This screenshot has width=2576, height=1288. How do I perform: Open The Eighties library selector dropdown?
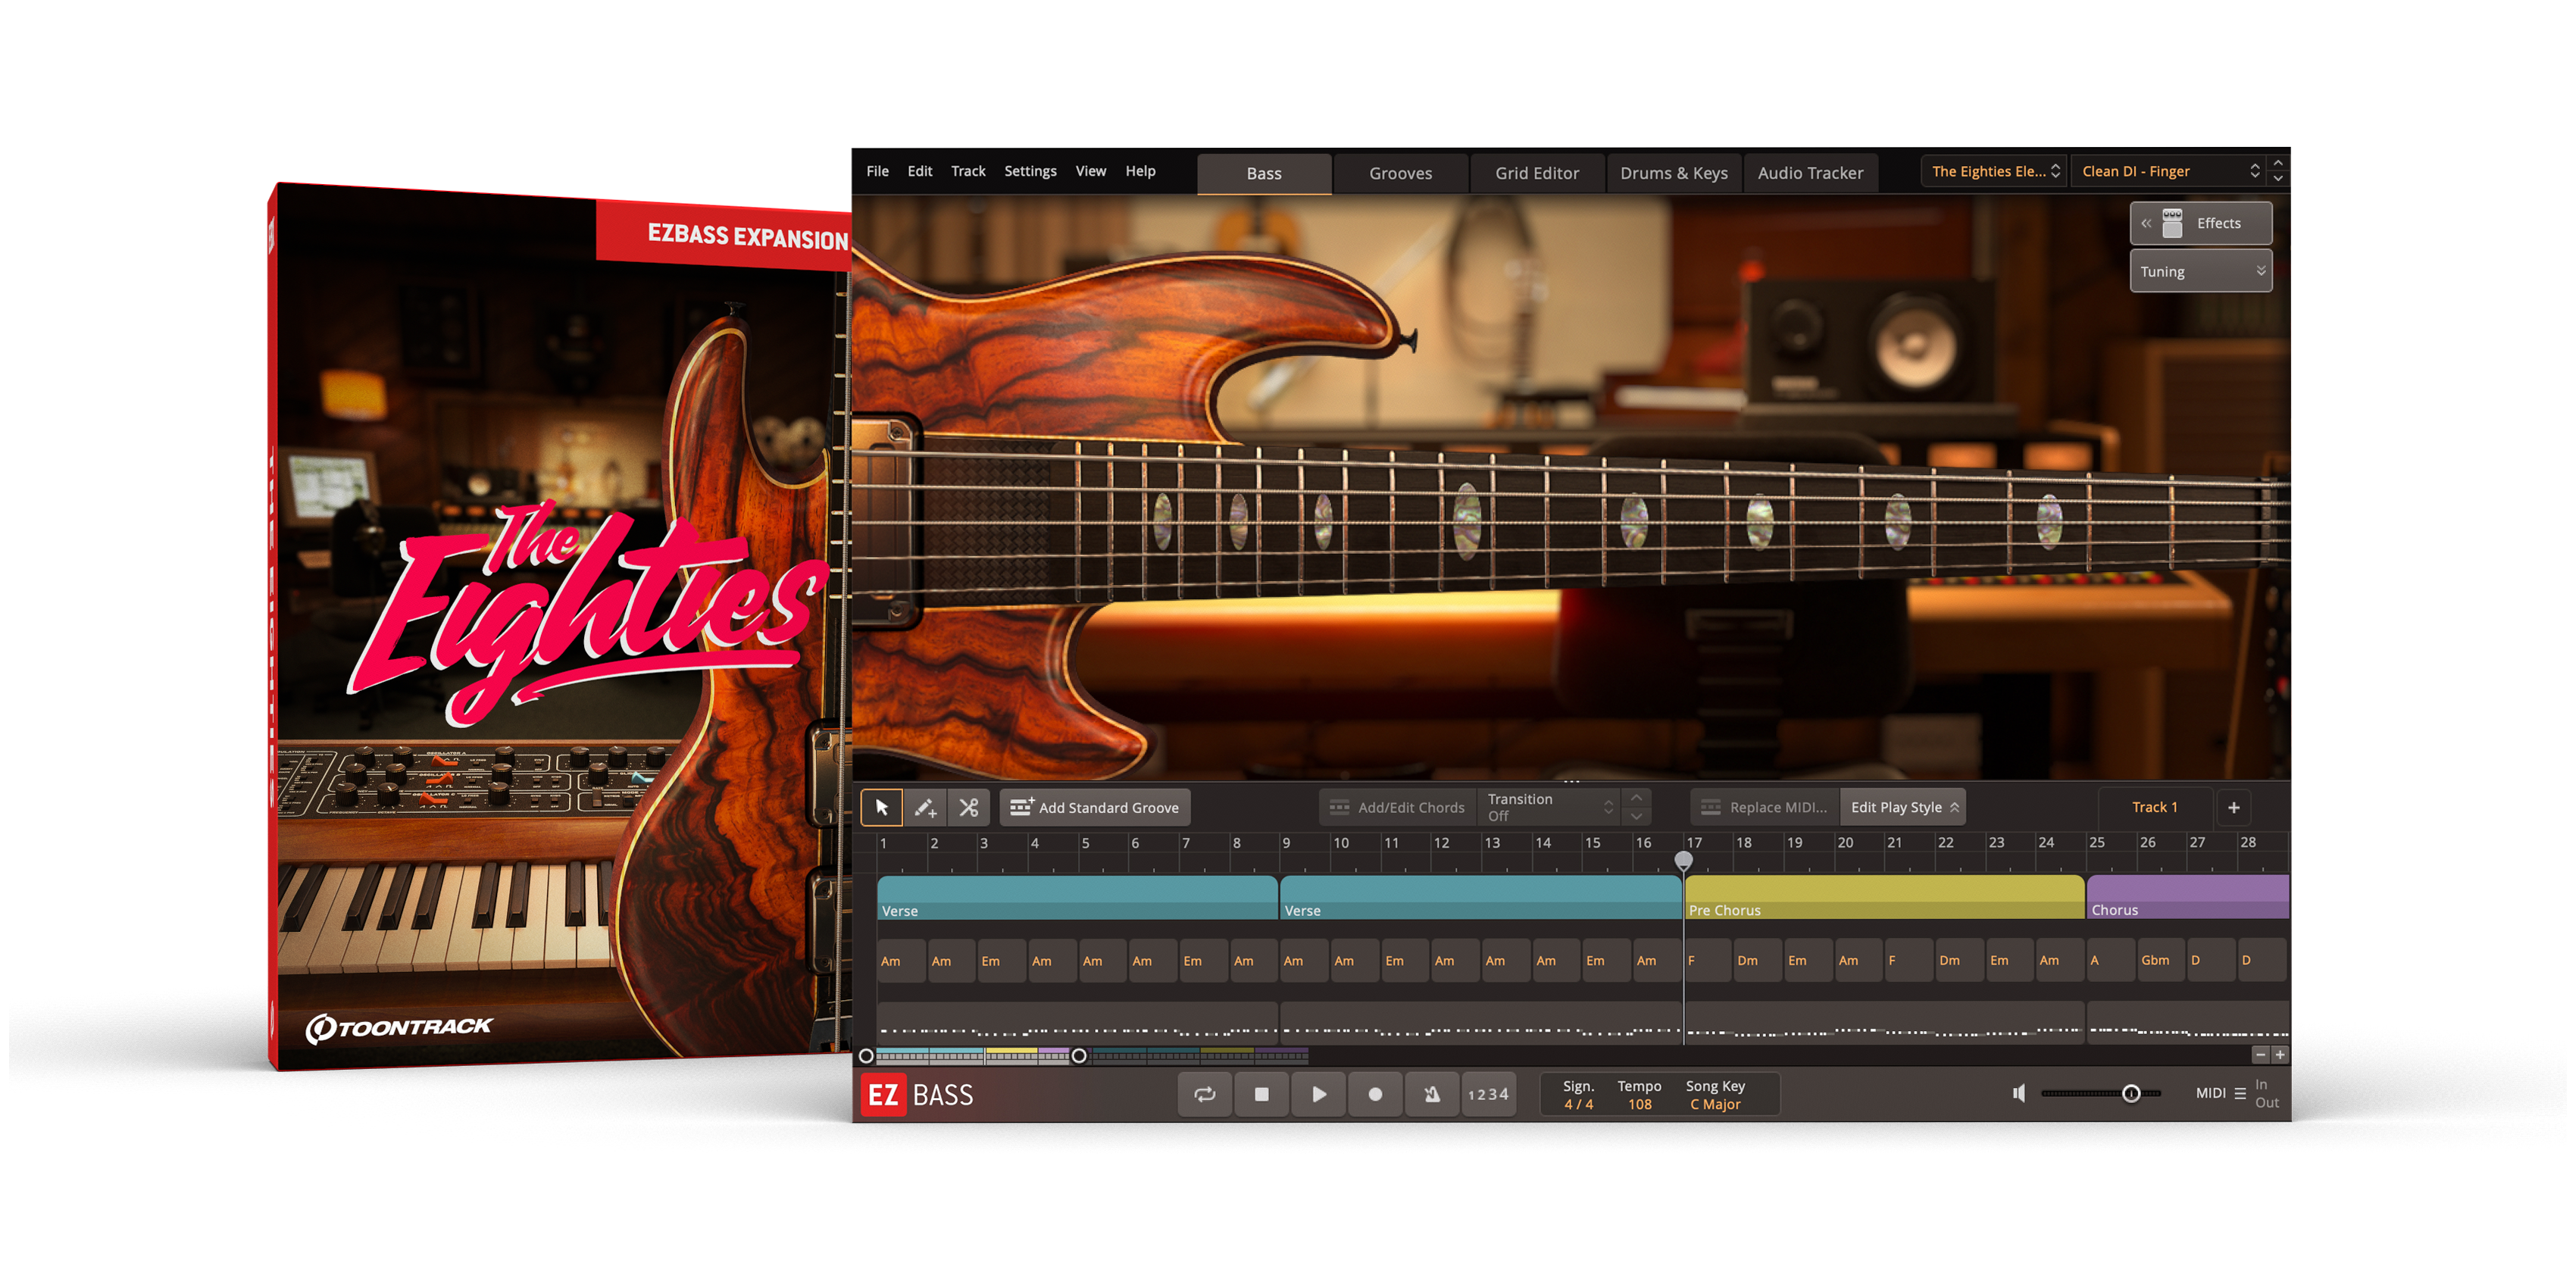pyautogui.click(x=1995, y=171)
